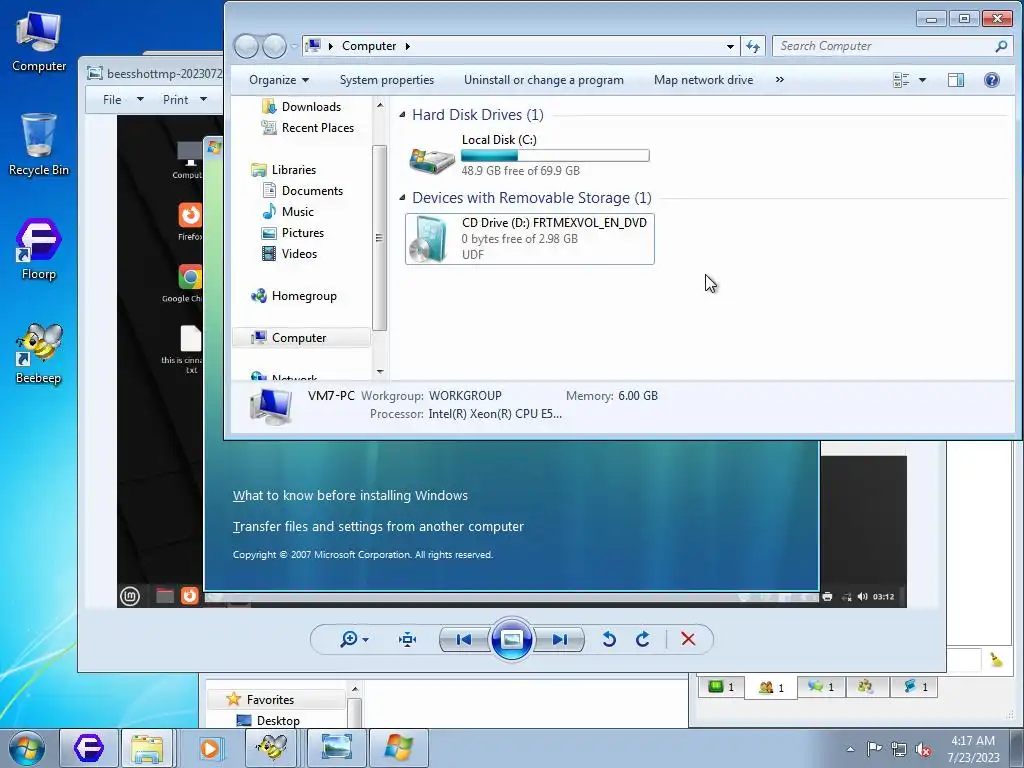Open Print menu in Photo Viewer
This screenshot has width=1024, height=768.
tap(184, 99)
